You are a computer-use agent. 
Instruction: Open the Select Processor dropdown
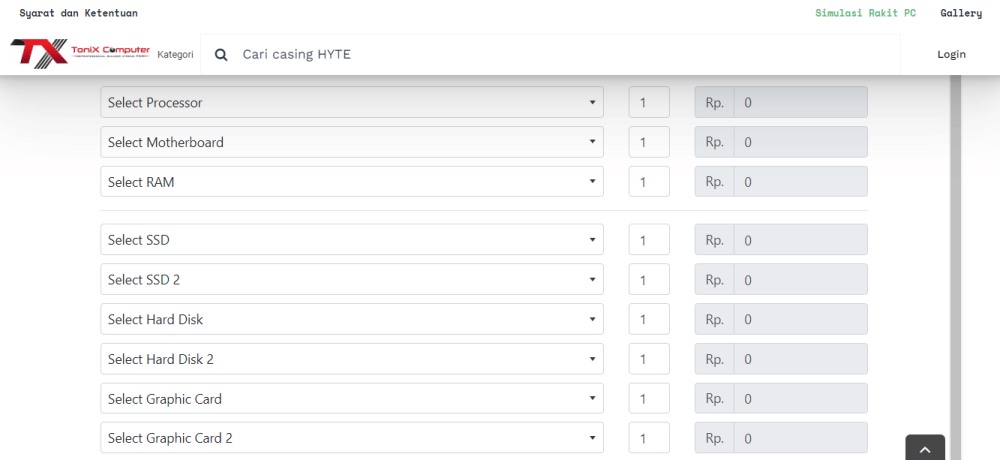click(352, 102)
